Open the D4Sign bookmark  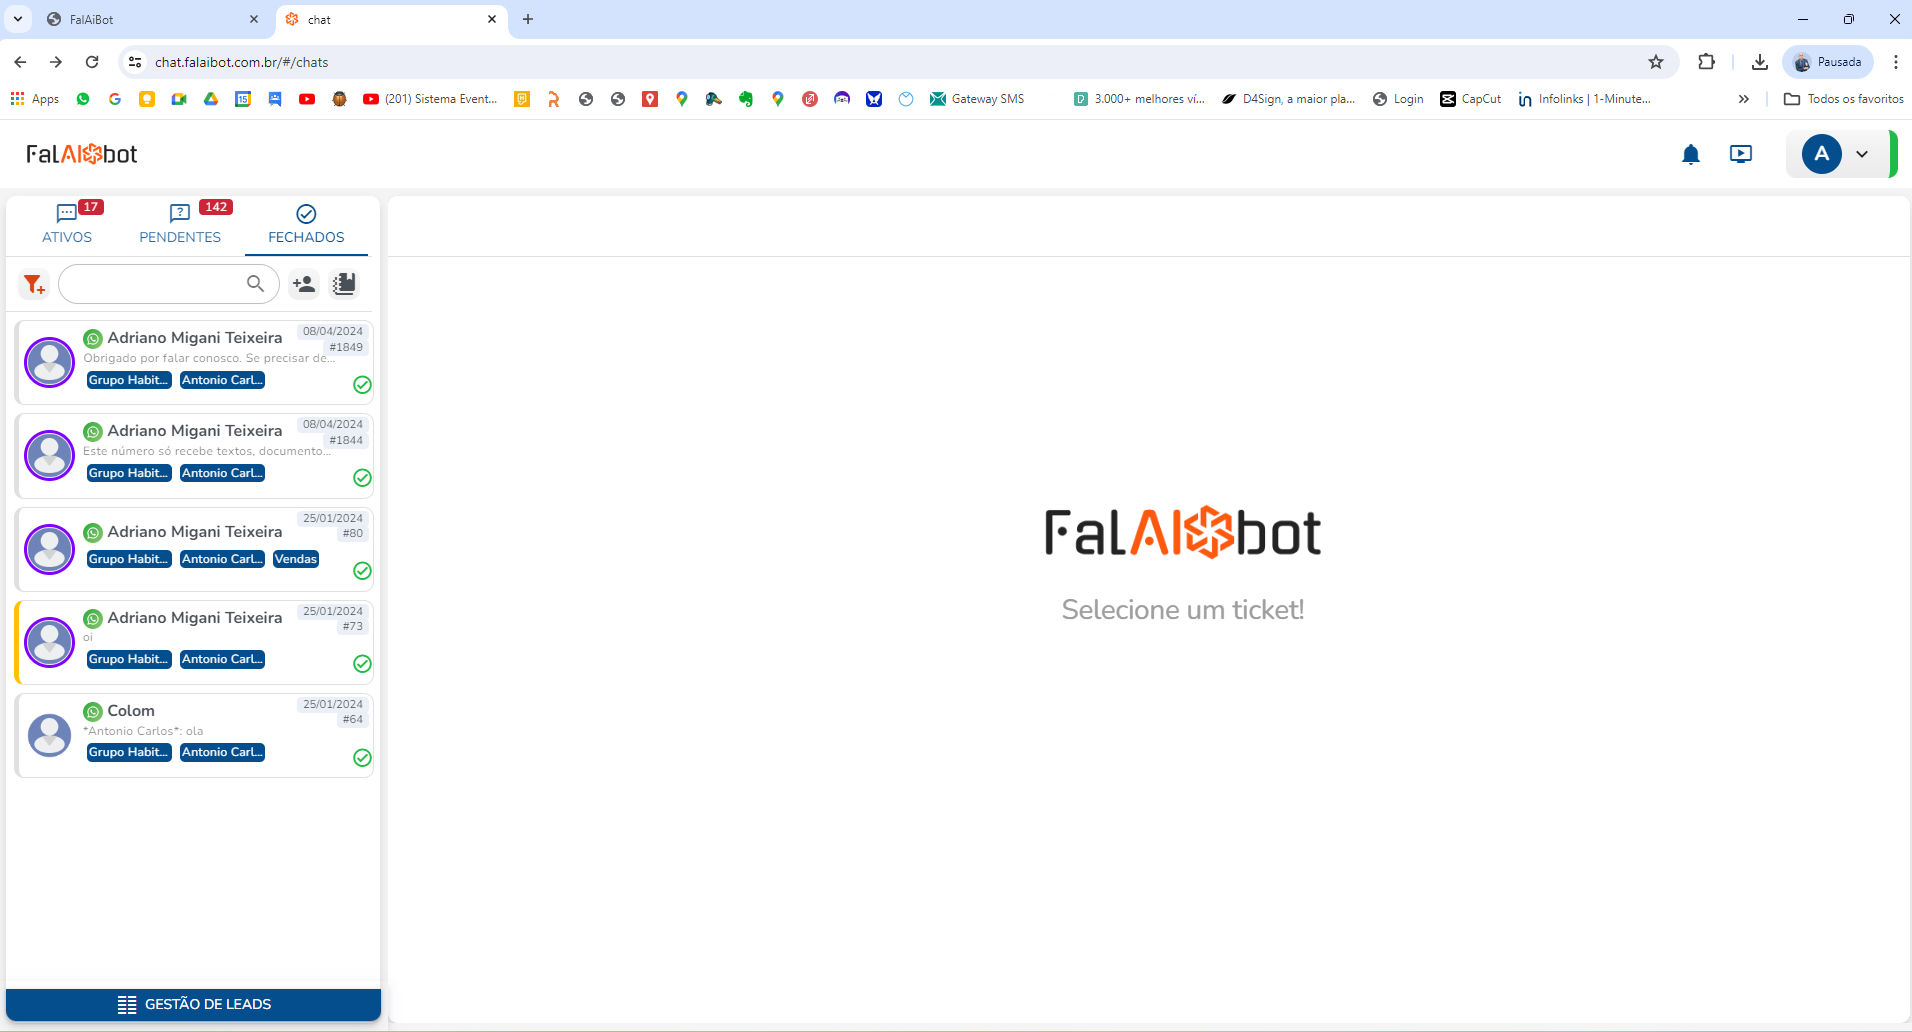[1289, 99]
